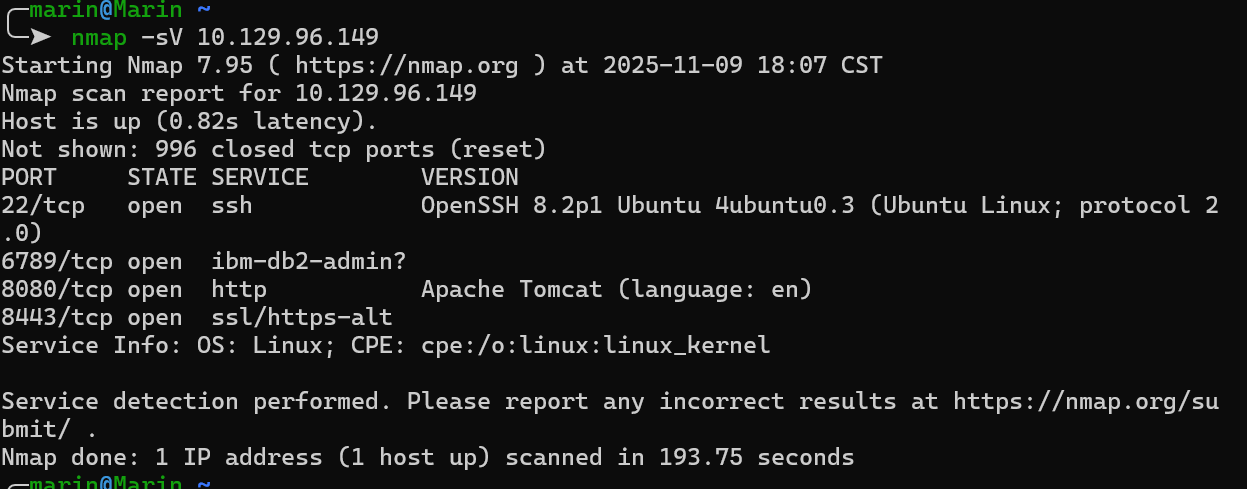
Task: Open the https://nmap.org link in the Starting line
Action: tap(406, 66)
